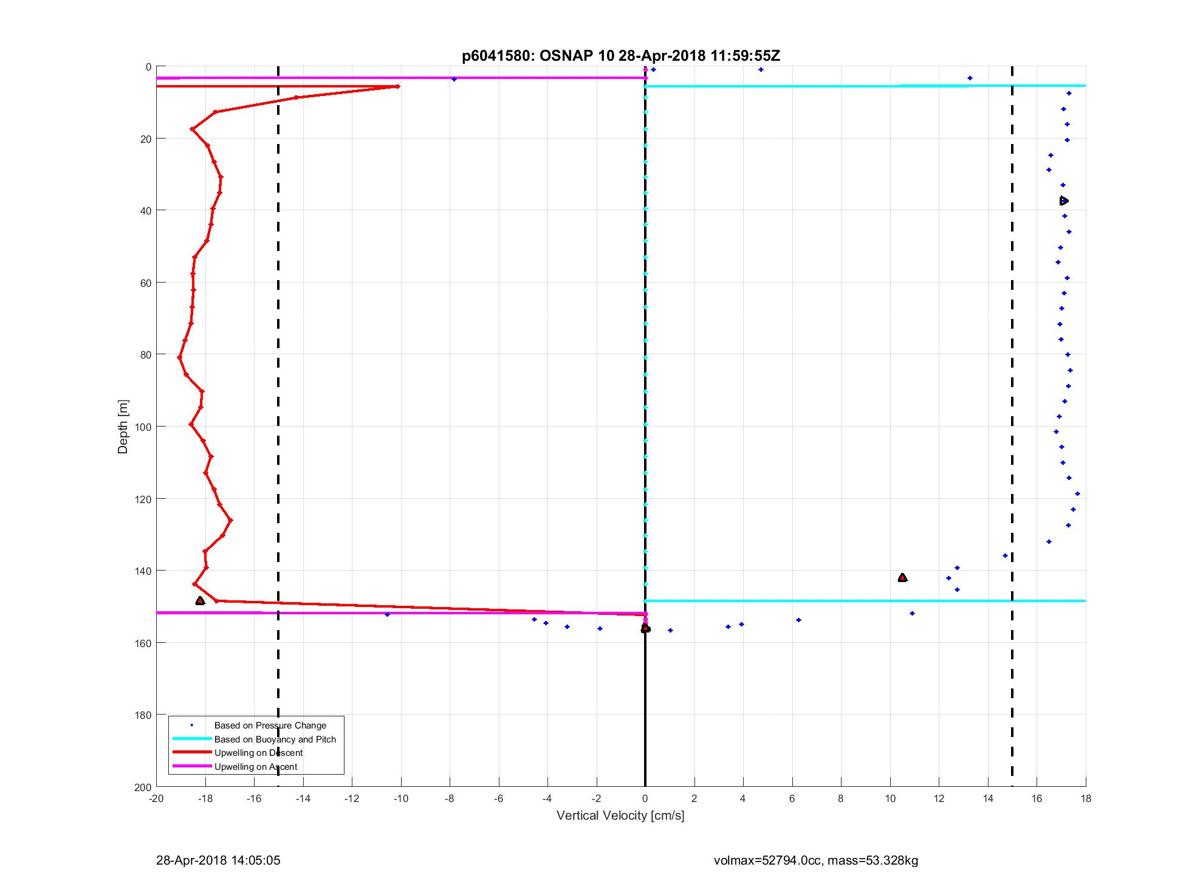Click the magenta line sample in legend
Image resolution: width=1200 pixels, height=885 pixels.
[x=191, y=766]
